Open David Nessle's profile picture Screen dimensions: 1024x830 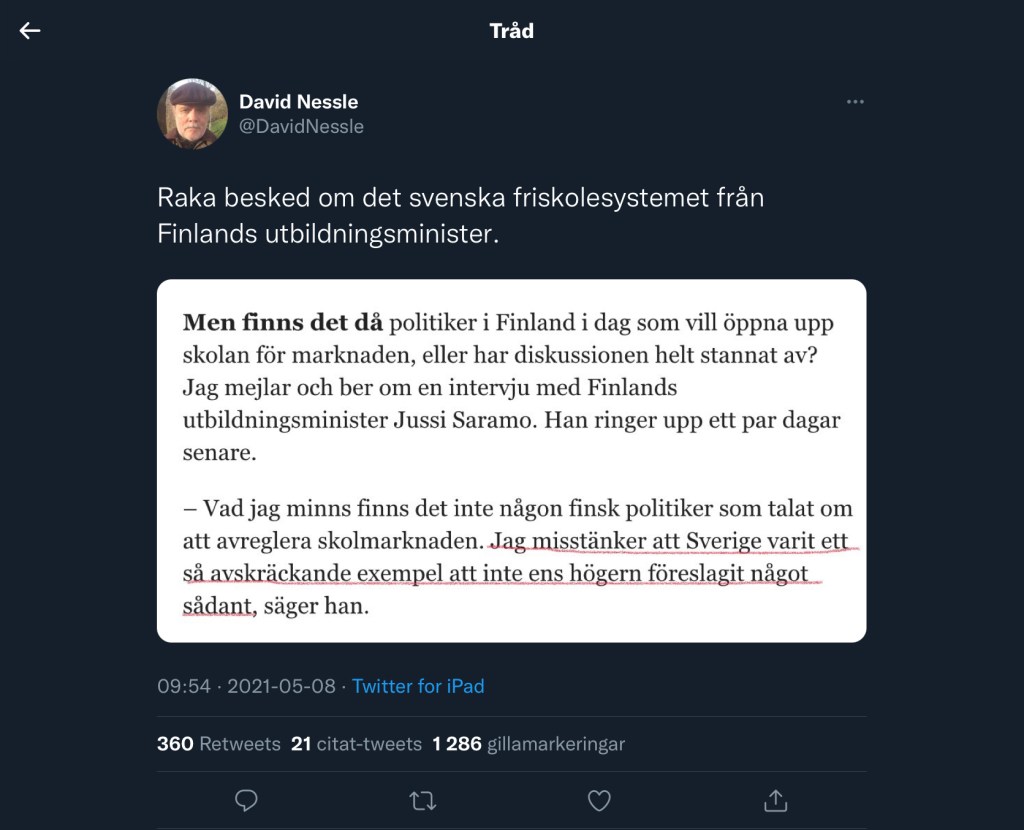click(192, 114)
